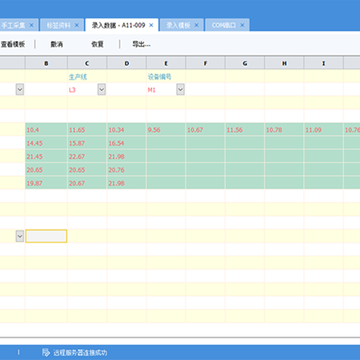The height and width of the screenshot is (360, 360).
Task: Select column header H
Action: (284, 63)
